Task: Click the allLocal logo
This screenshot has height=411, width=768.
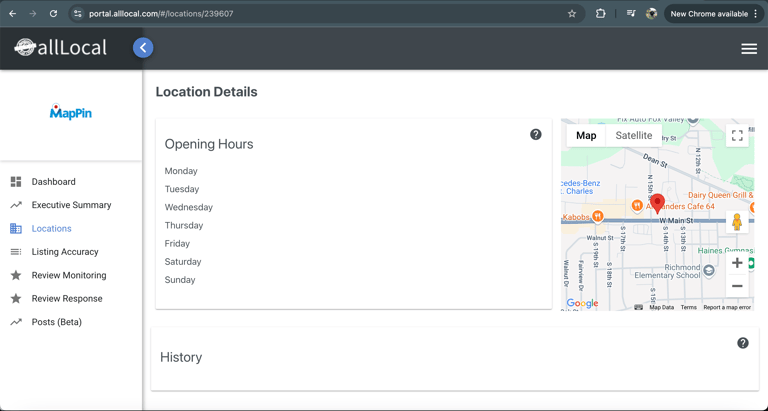Action: pyautogui.click(x=61, y=48)
